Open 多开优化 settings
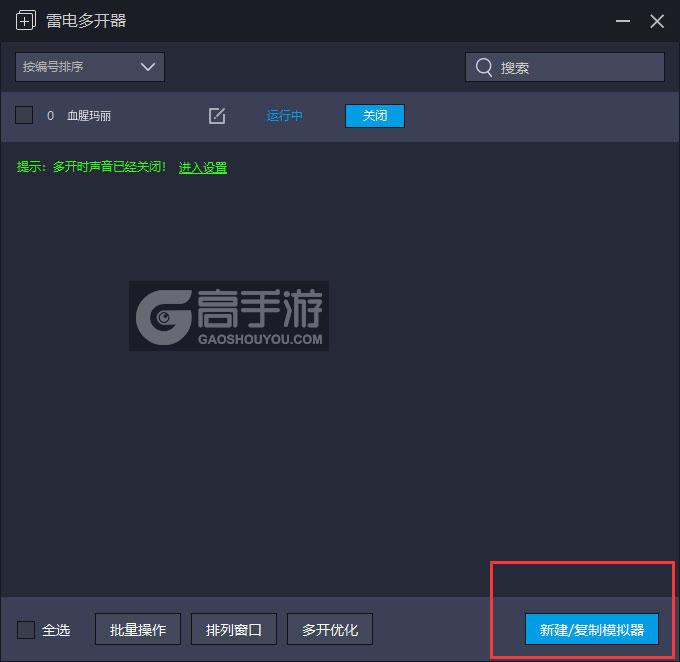Screen dimensions: 680x662 330,629
